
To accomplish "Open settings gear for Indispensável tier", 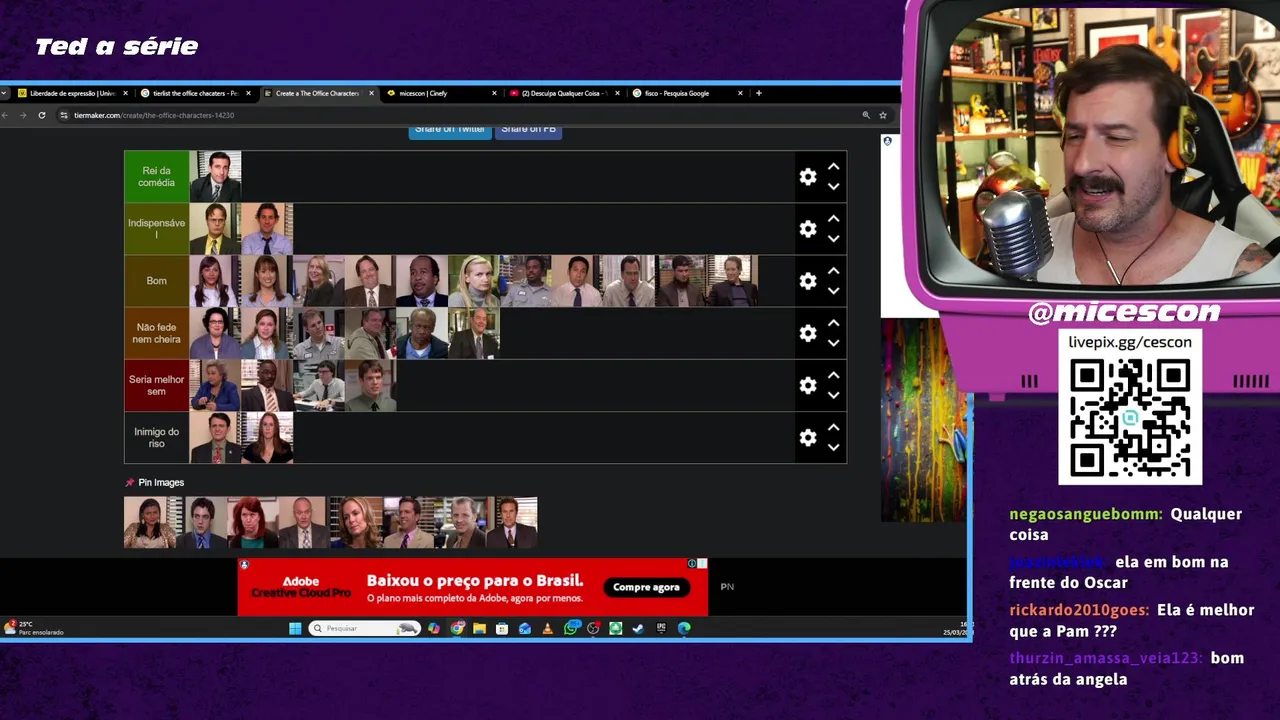I will pyautogui.click(x=808, y=229).
